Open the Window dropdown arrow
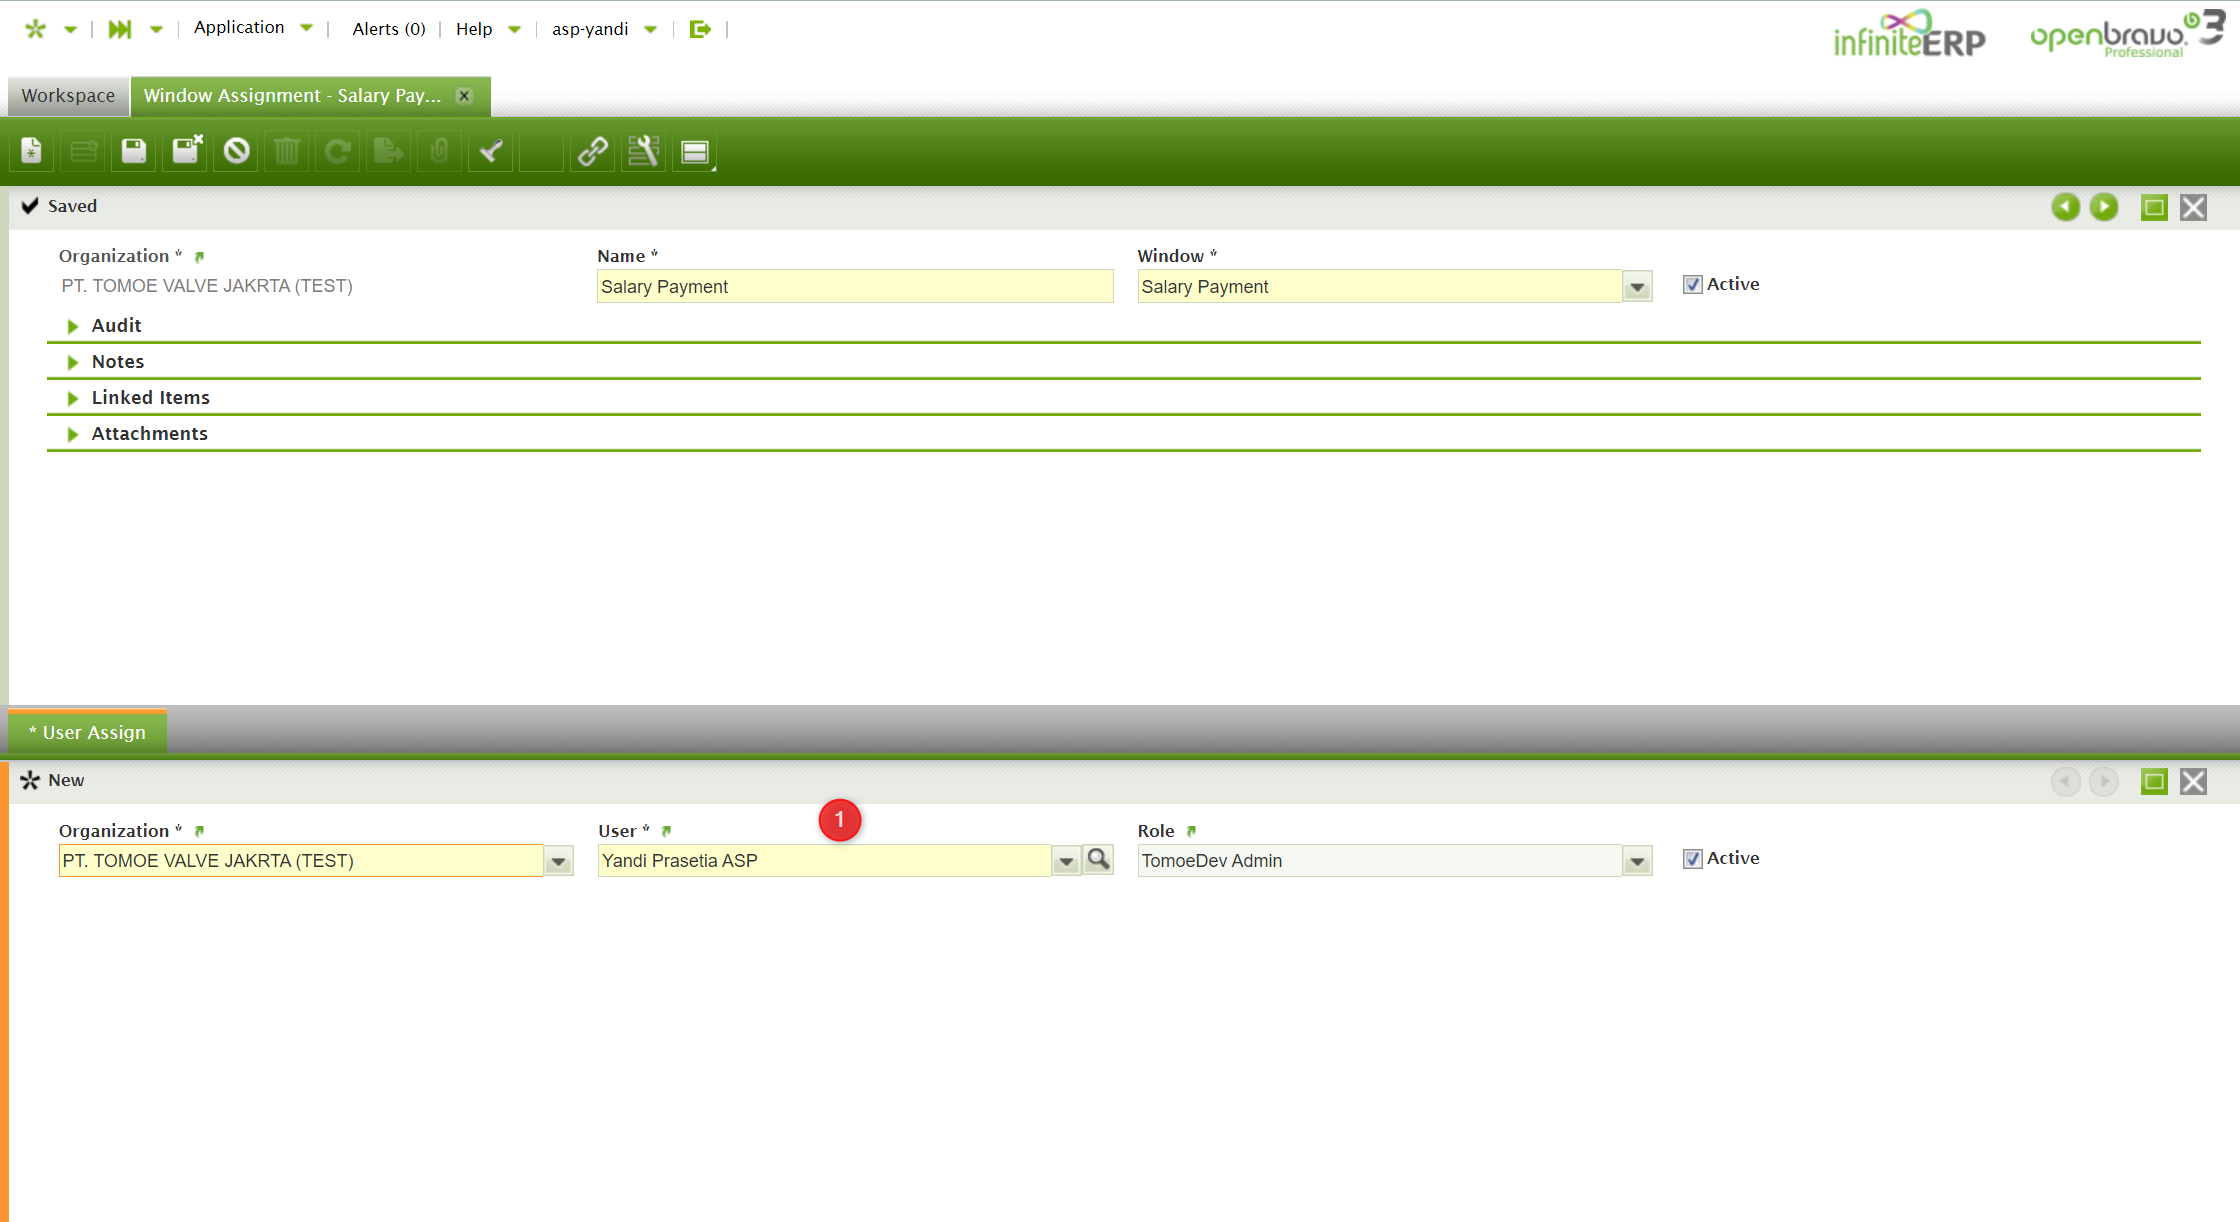The height and width of the screenshot is (1222, 2240). click(1637, 287)
